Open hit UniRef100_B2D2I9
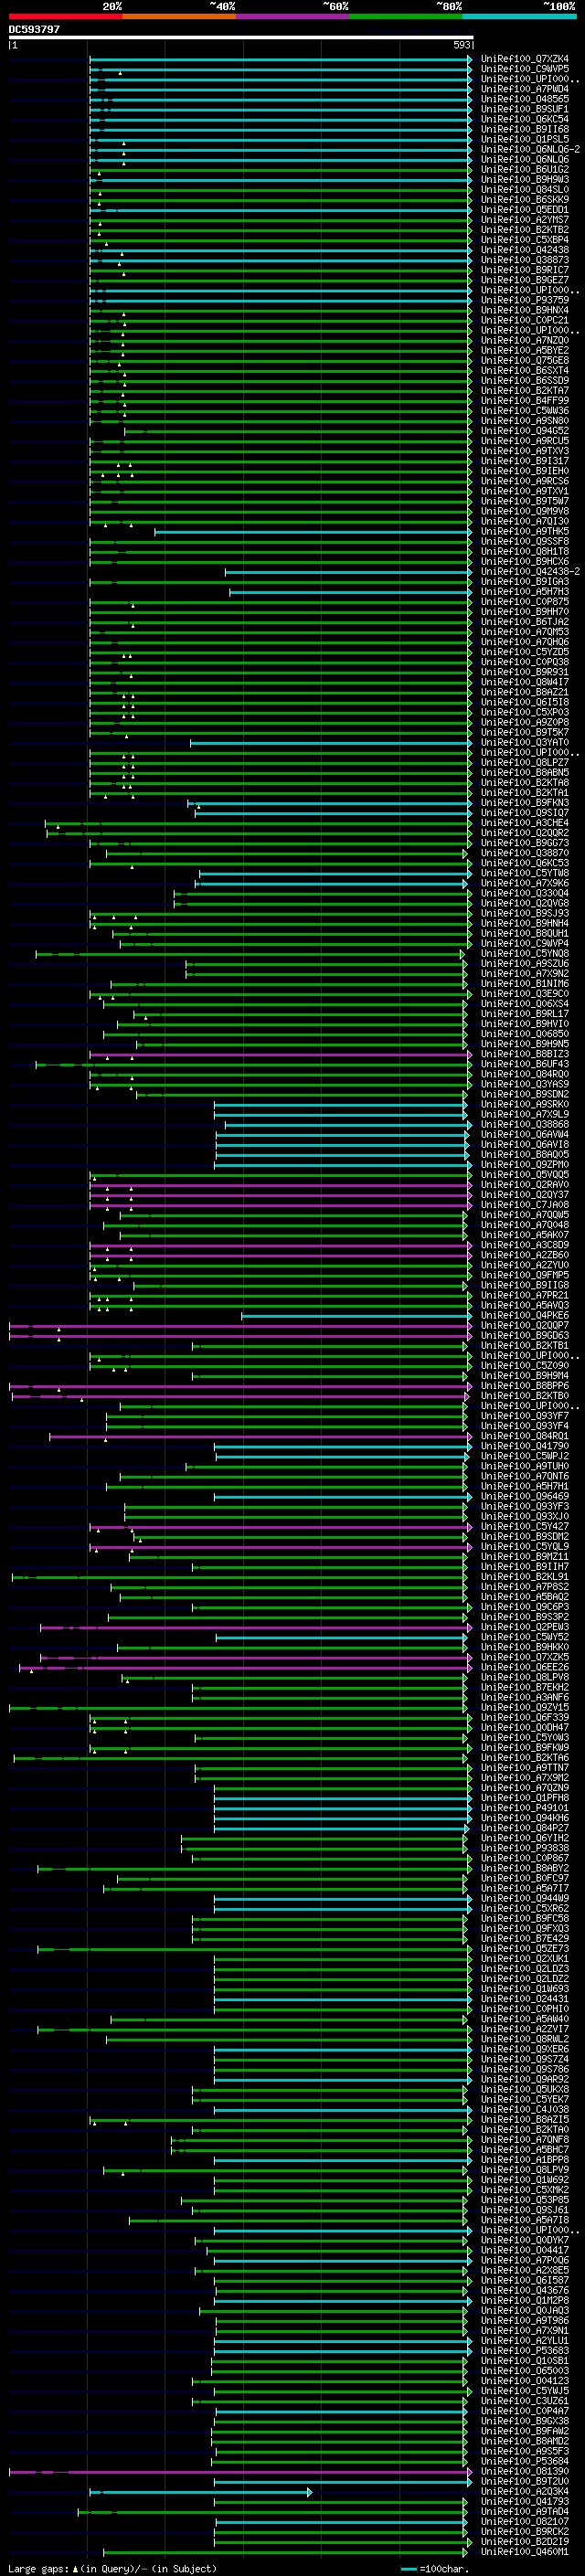Screen dimensions: 585x2576 click(525, 2542)
